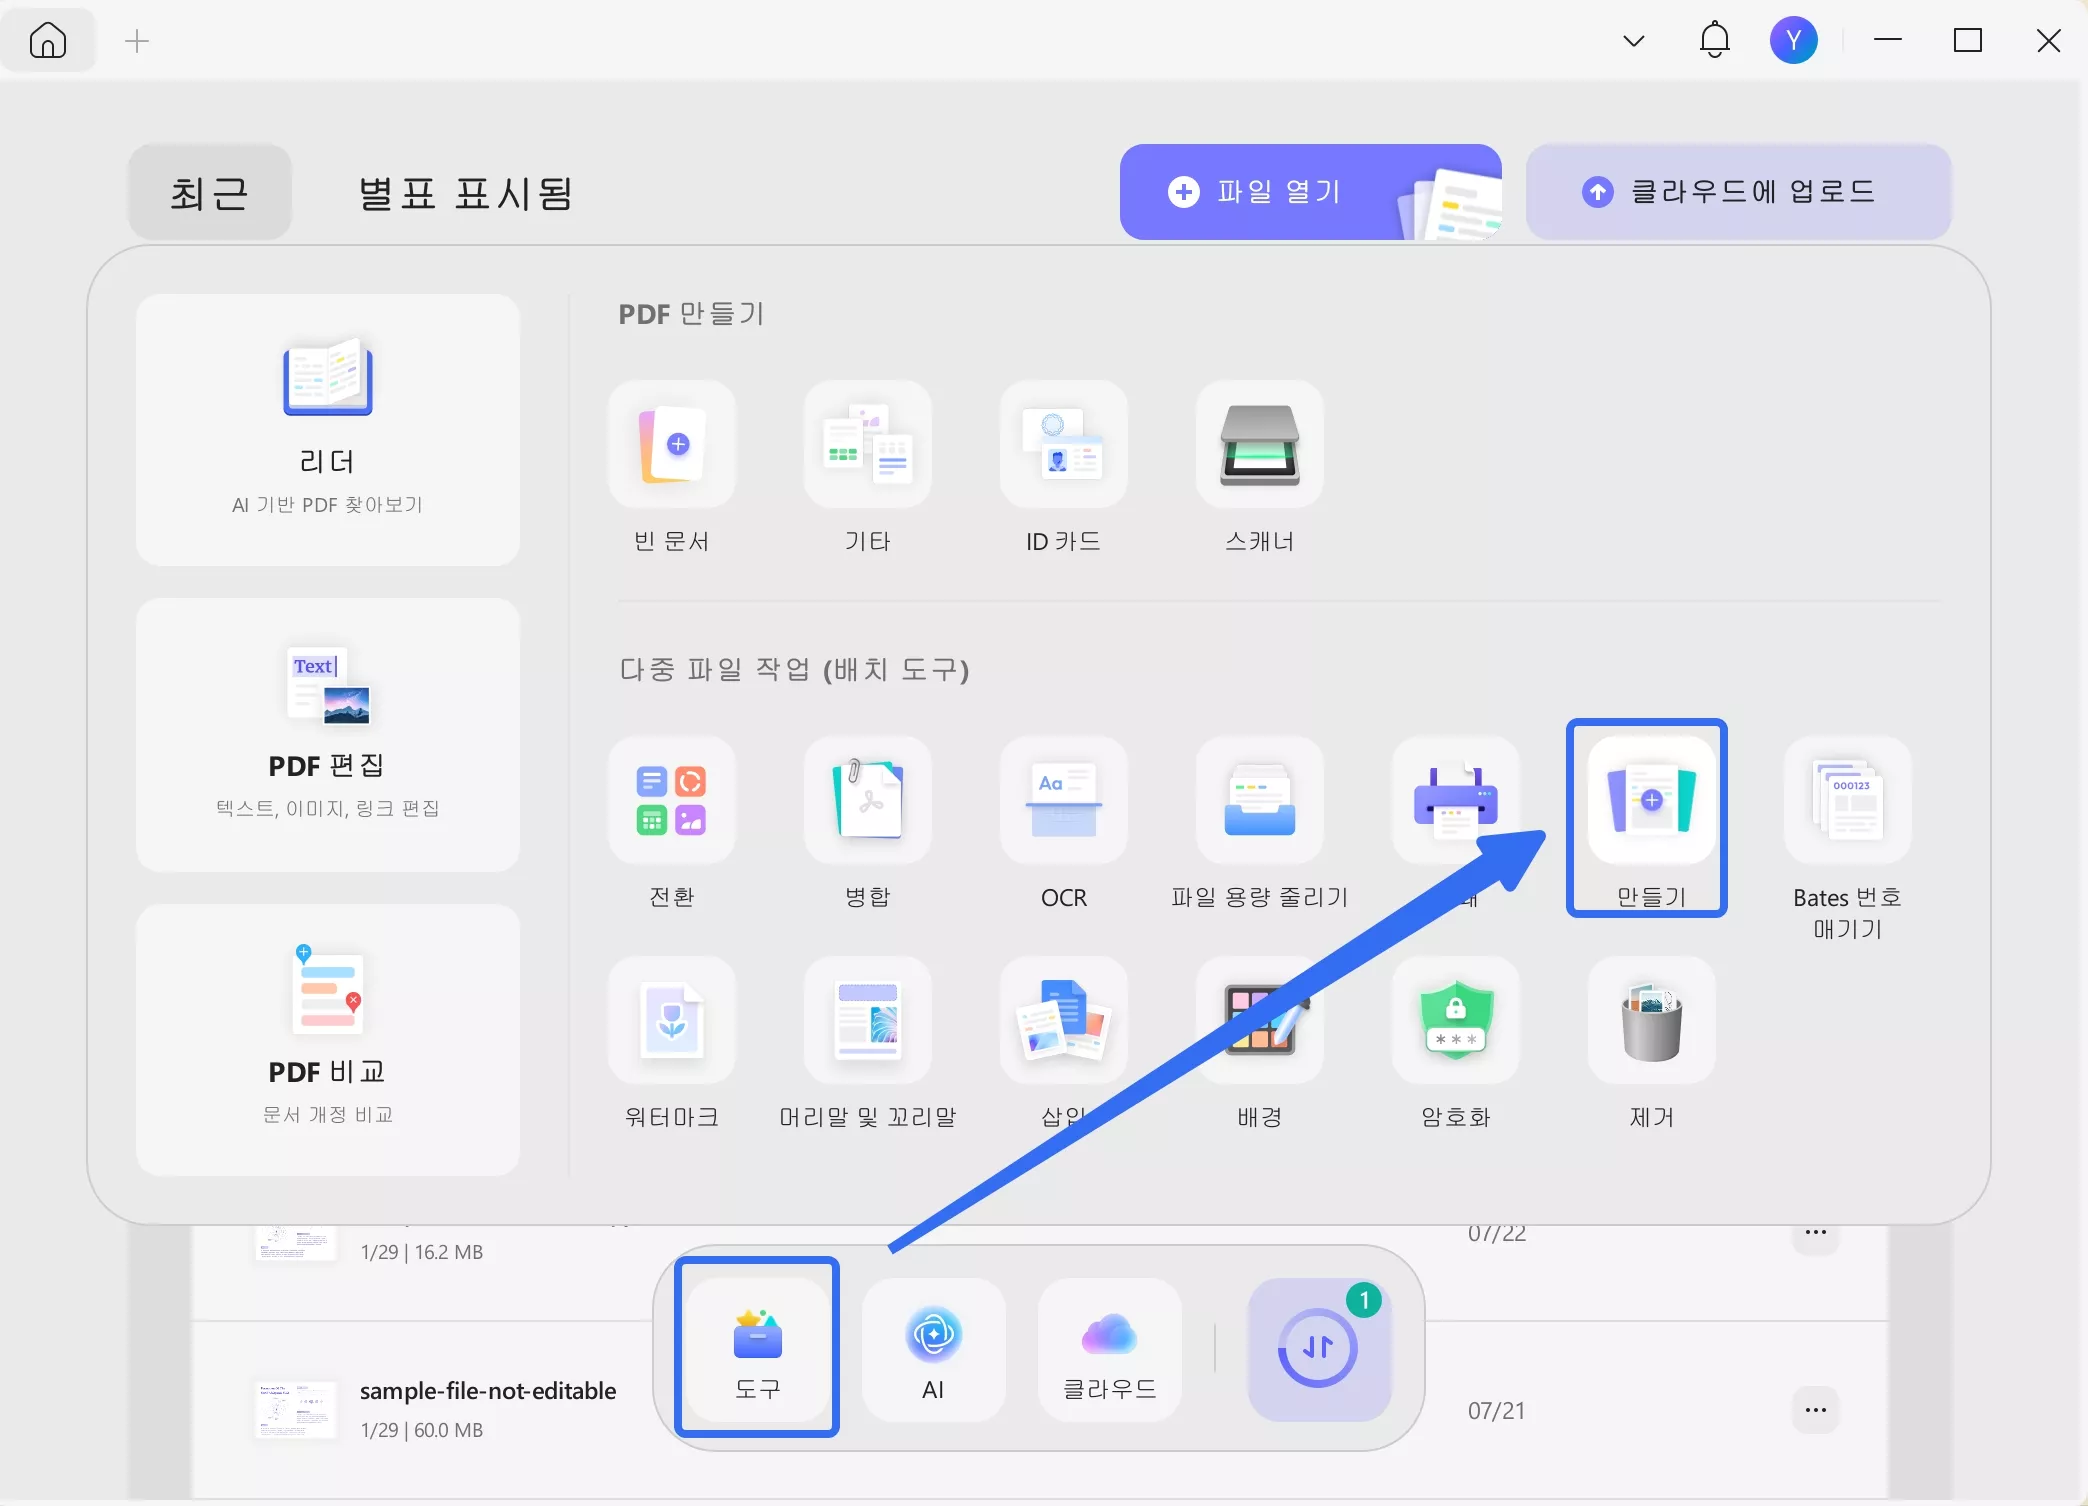Image resolution: width=2088 pixels, height=1506 pixels.
Task: Open more options for sample-file-not-editable
Action: (1816, 1410)
